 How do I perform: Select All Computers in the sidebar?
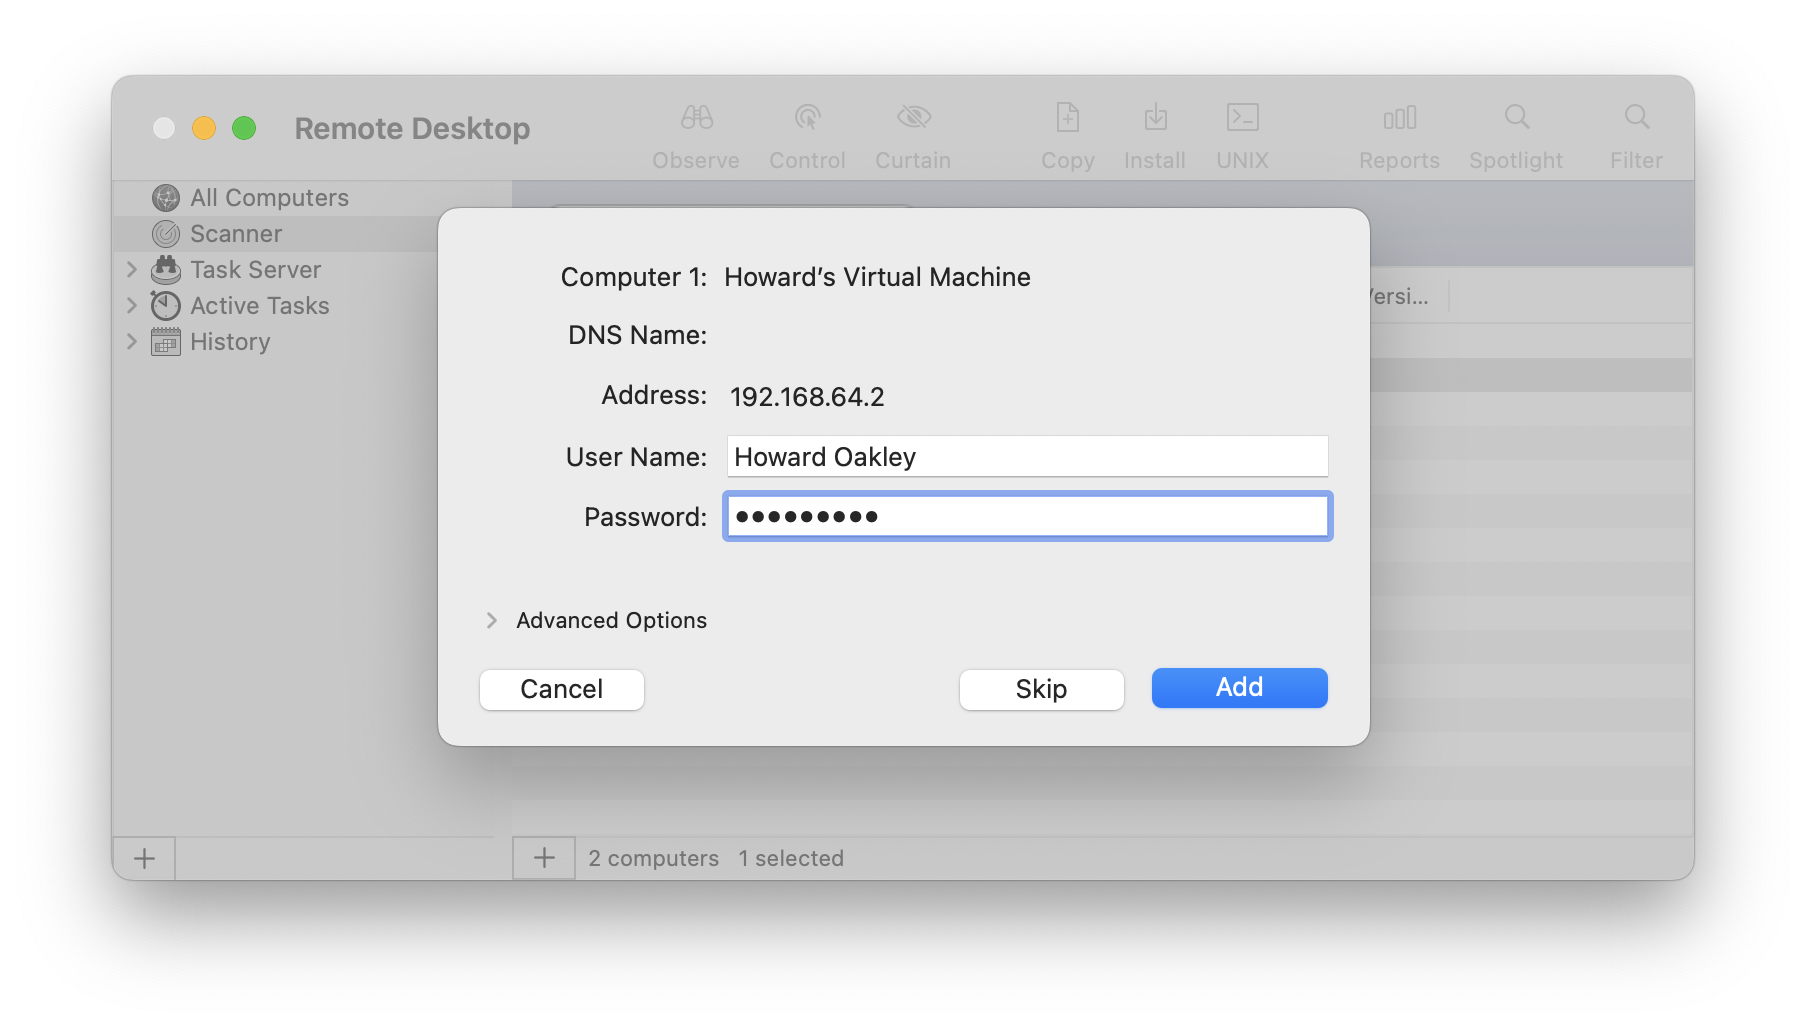coord(269,197)
